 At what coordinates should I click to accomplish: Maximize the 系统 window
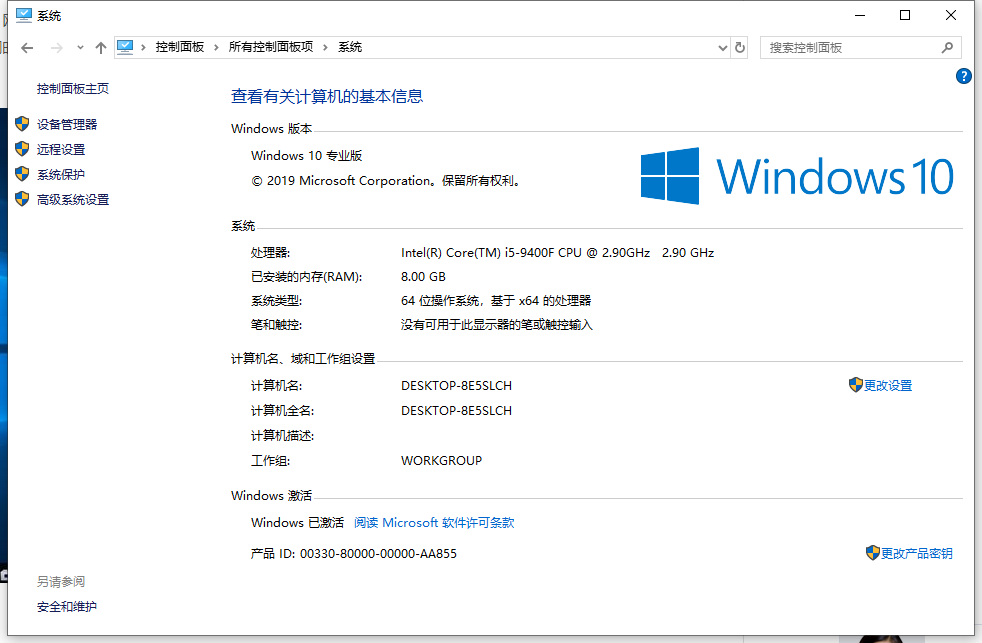905,15
